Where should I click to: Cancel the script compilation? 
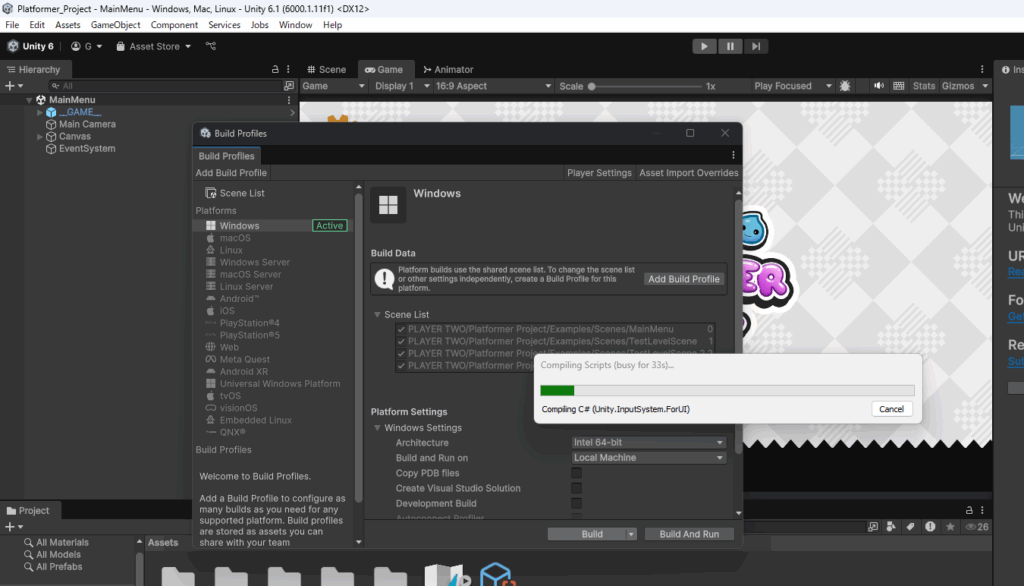891,409
